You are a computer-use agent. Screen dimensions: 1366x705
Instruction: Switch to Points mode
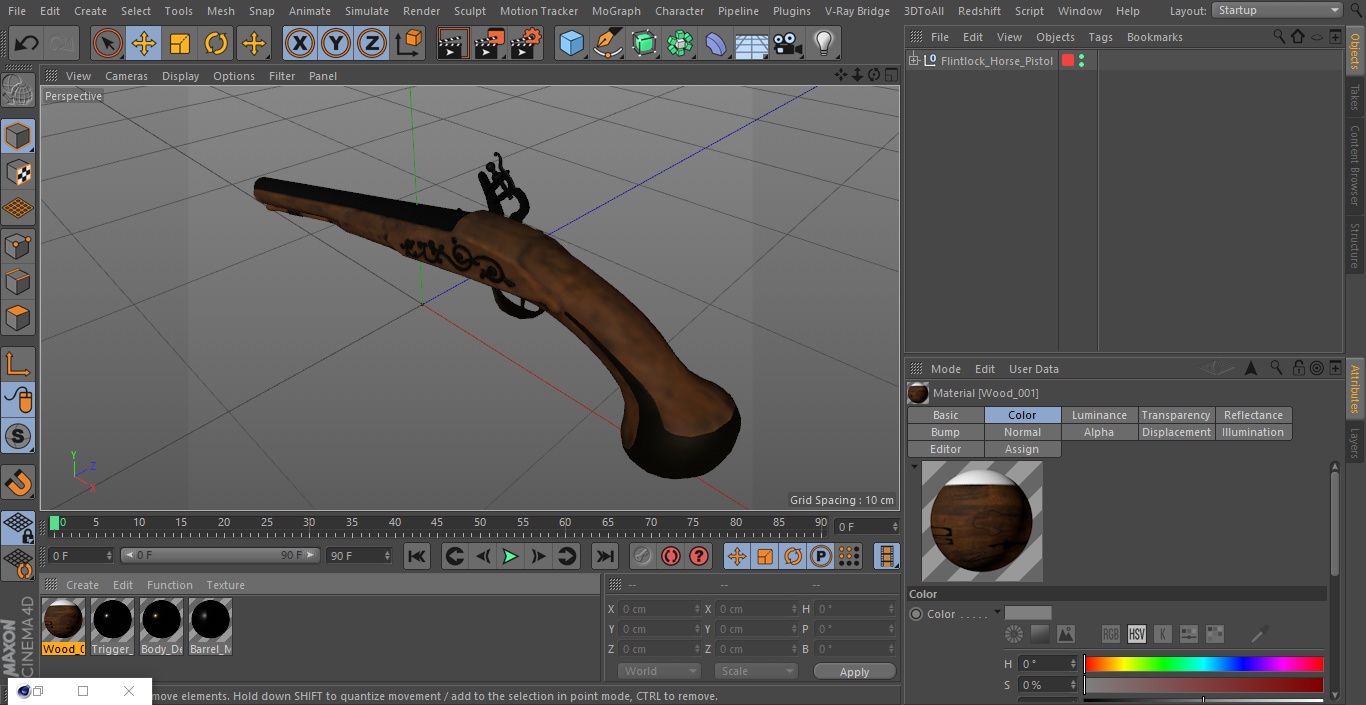[18, 245]
